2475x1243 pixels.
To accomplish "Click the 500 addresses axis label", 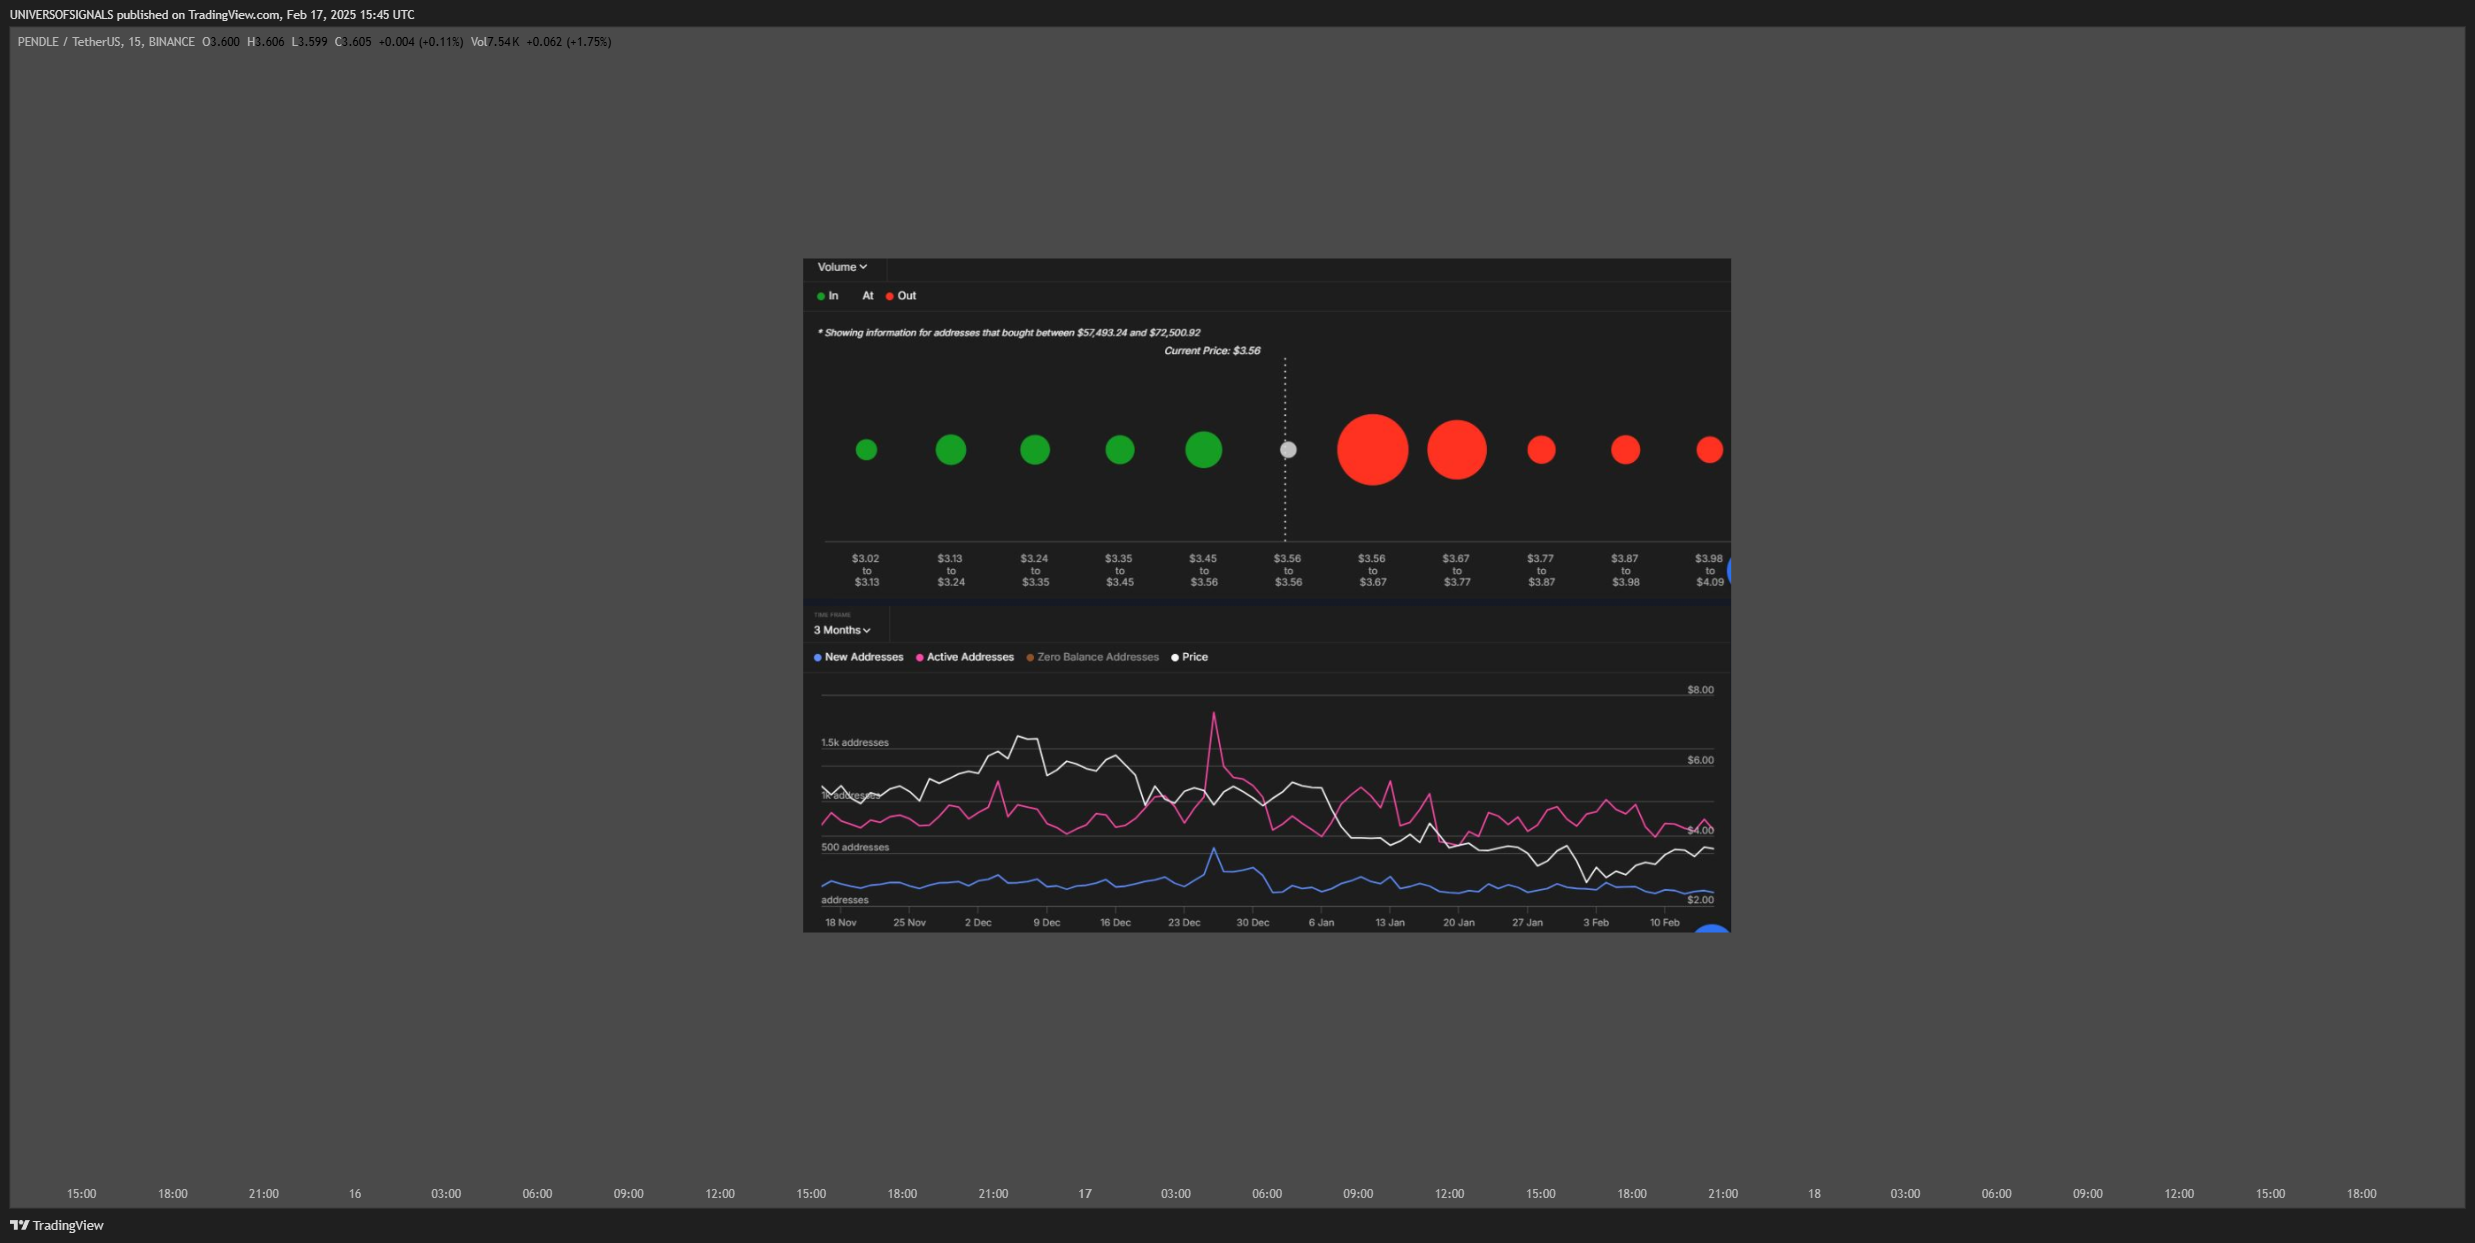I will (855, 847).
